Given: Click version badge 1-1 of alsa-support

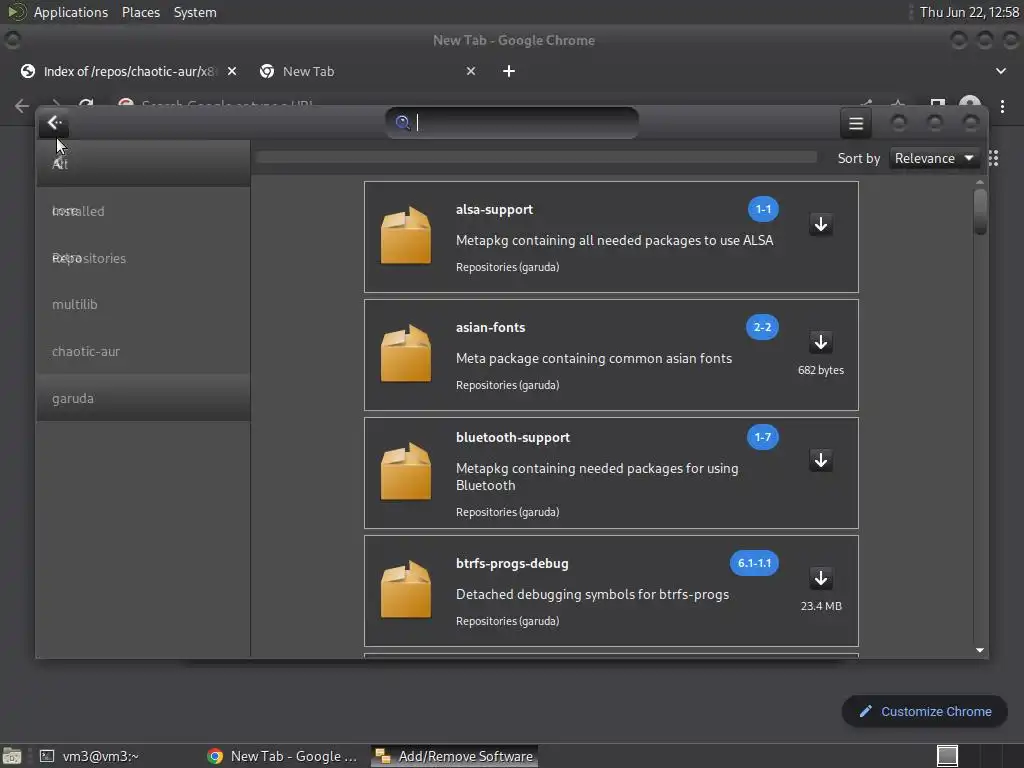Looking at the screenshot, I should point(763,209).
